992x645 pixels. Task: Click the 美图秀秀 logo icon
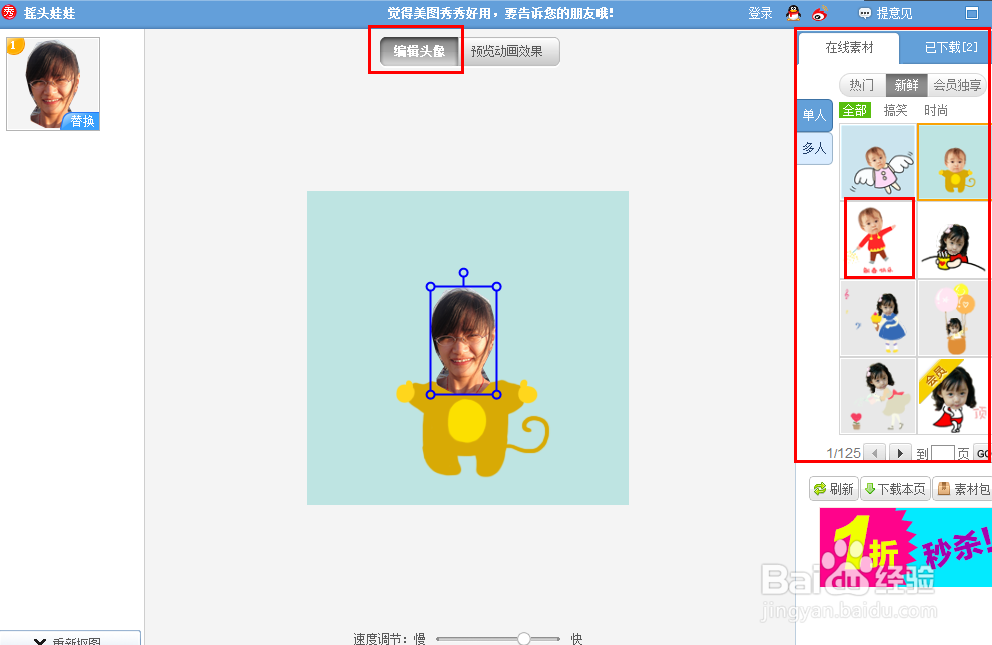coord(9,12)
